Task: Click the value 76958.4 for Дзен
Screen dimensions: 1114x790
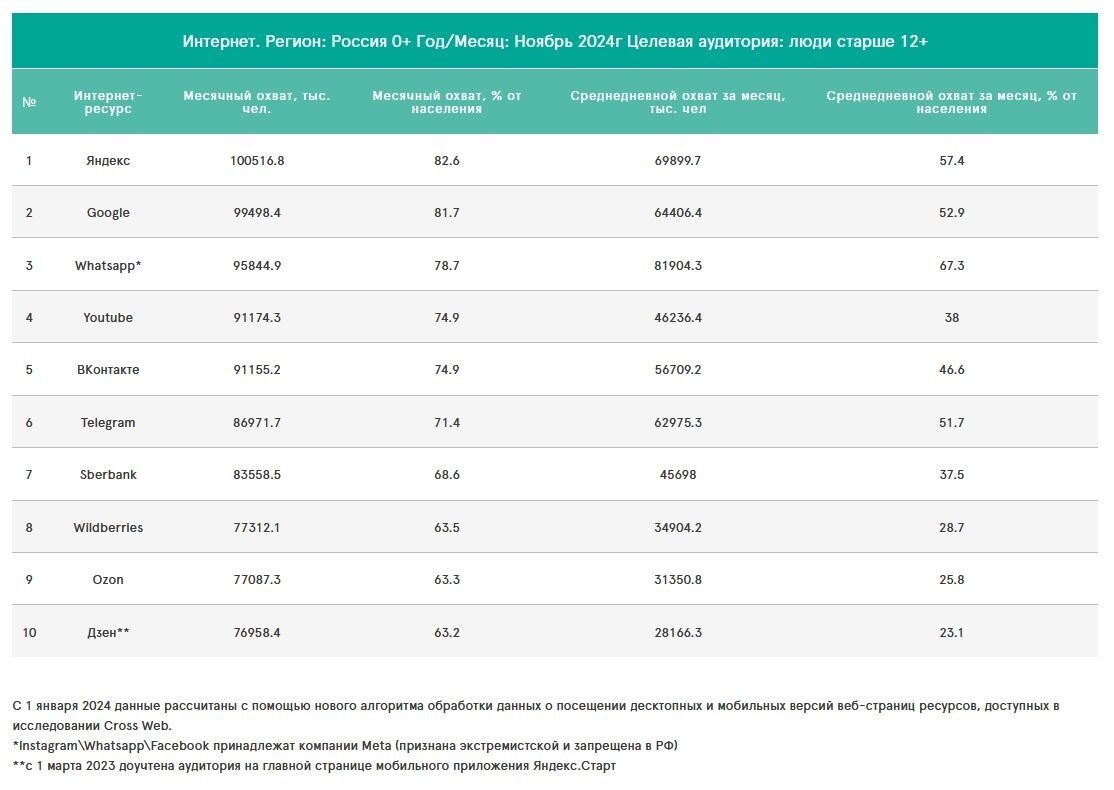Action: pos(256,632)
